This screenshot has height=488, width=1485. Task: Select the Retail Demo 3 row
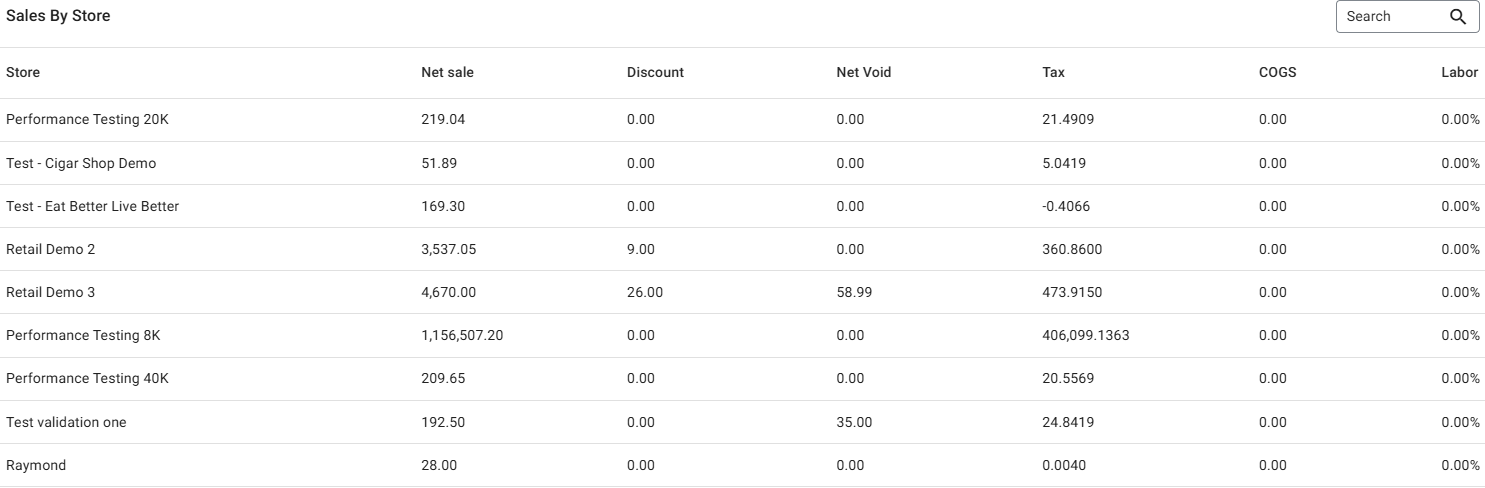51,292
